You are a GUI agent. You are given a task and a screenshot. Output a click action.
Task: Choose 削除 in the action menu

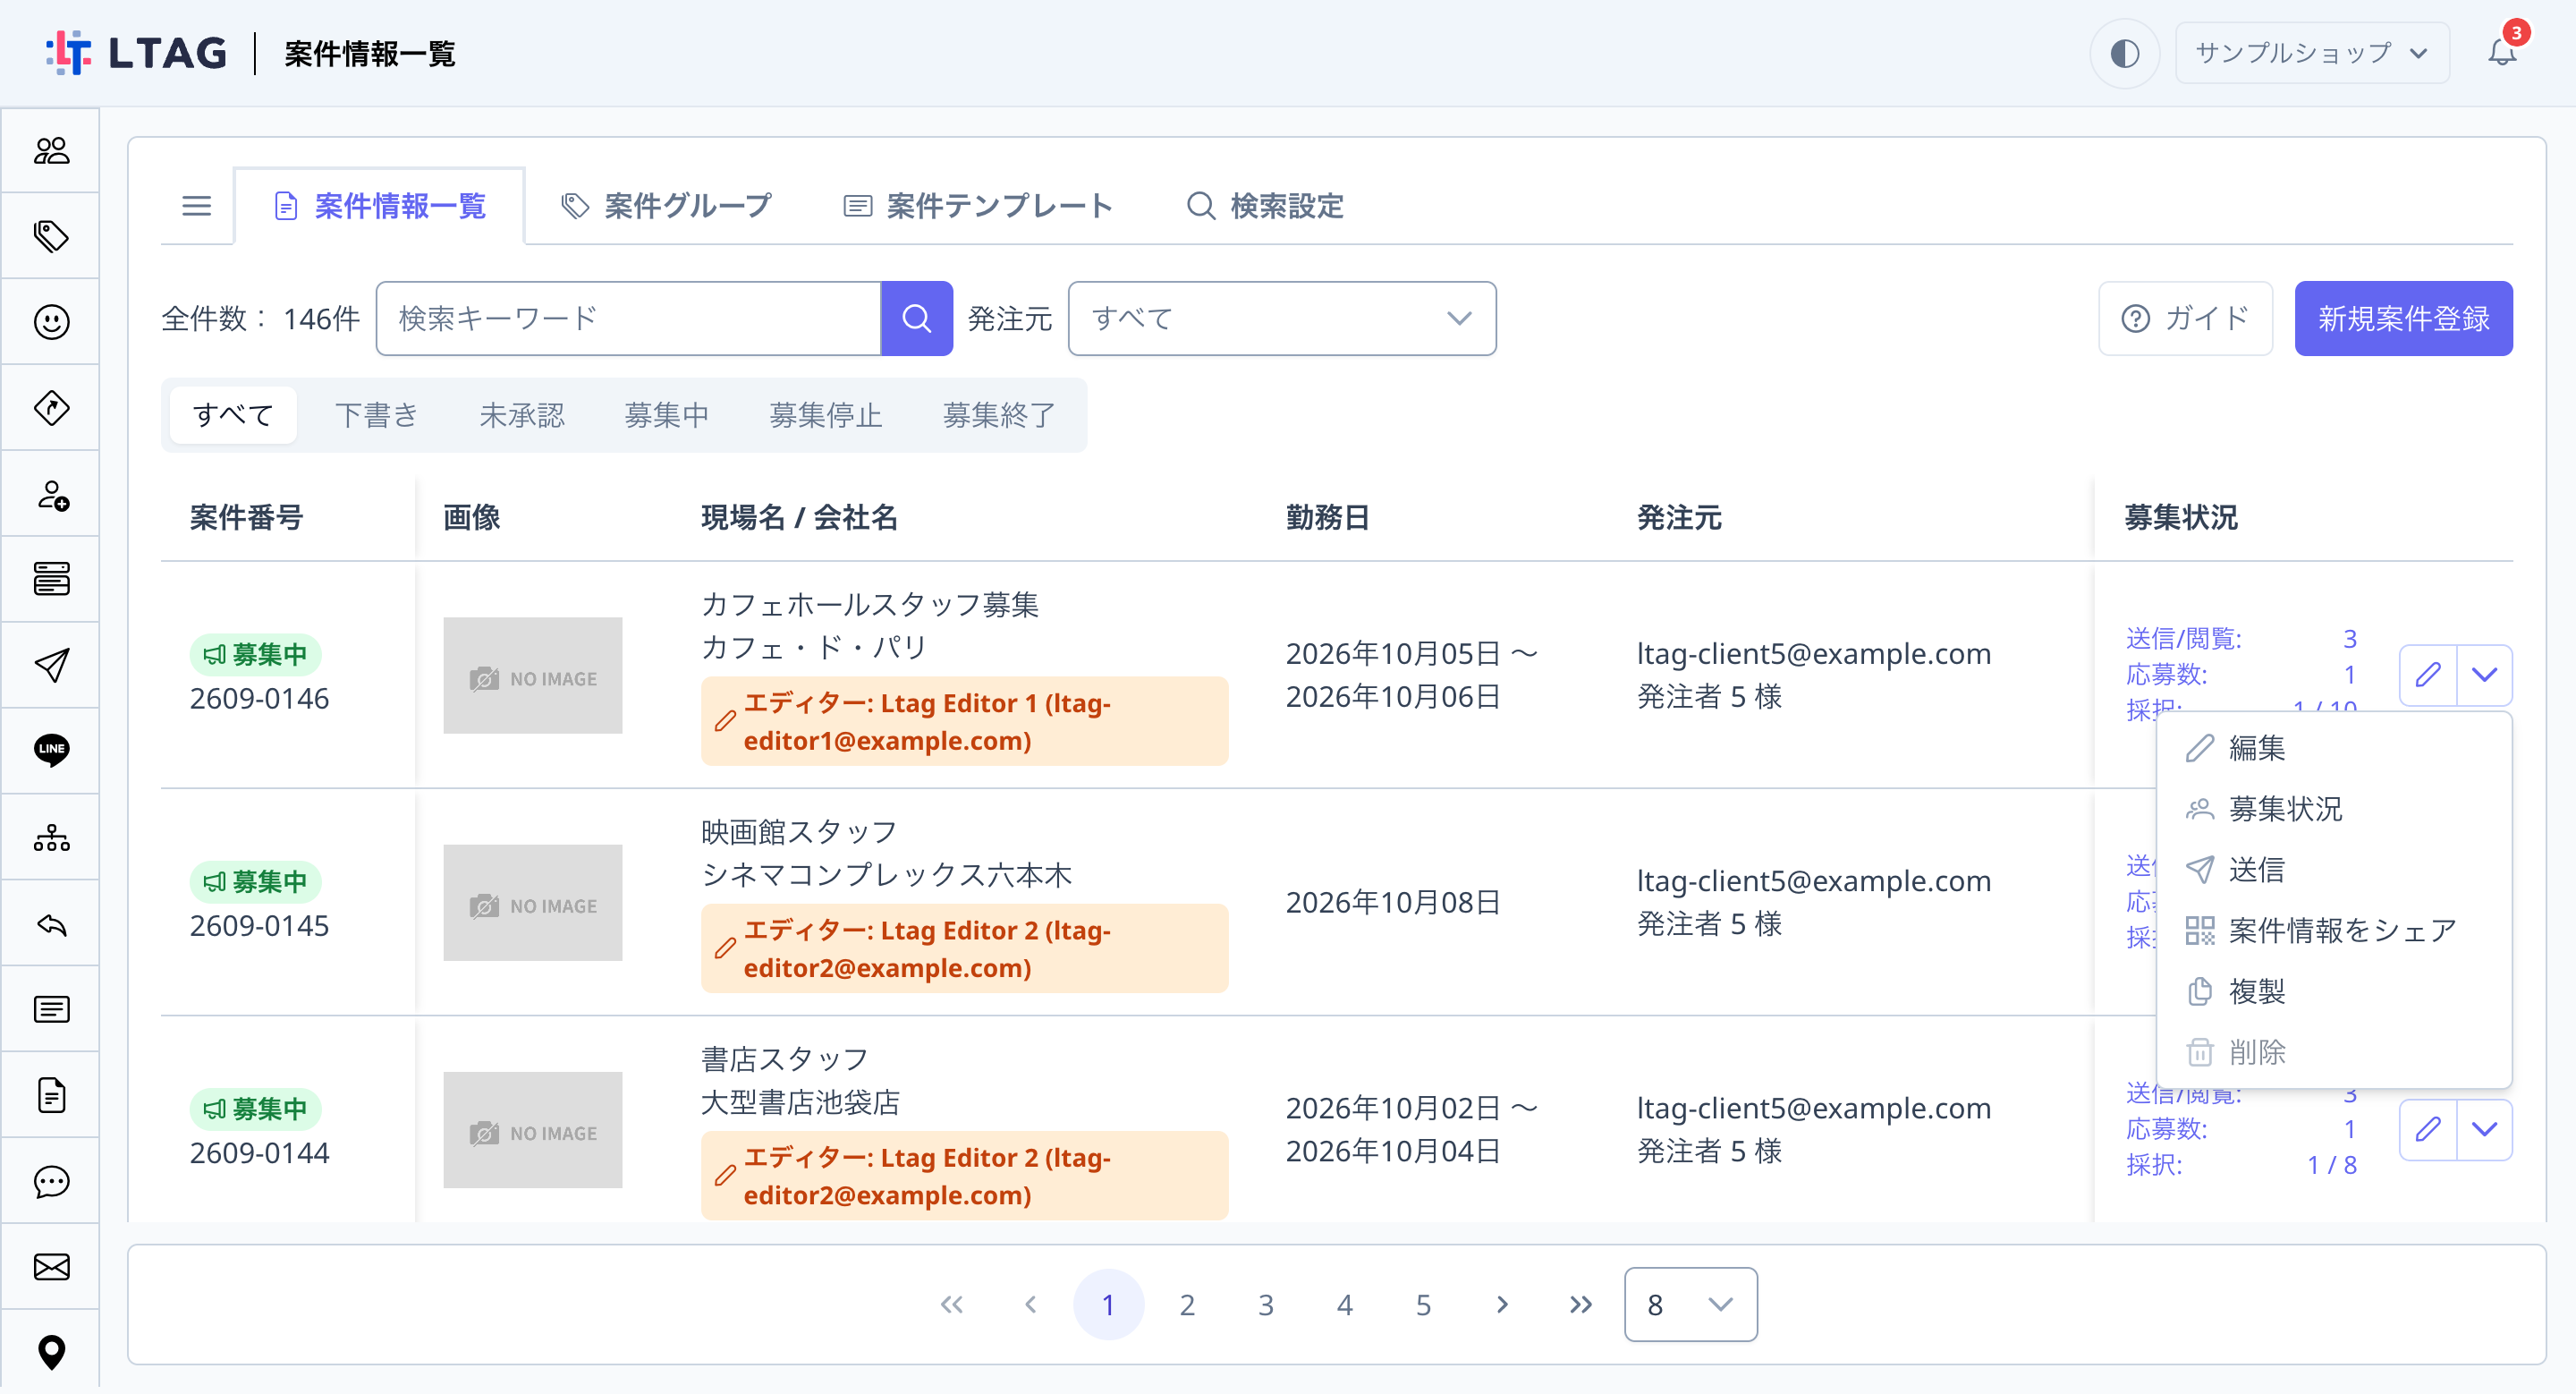(x=2334, y=1052)
